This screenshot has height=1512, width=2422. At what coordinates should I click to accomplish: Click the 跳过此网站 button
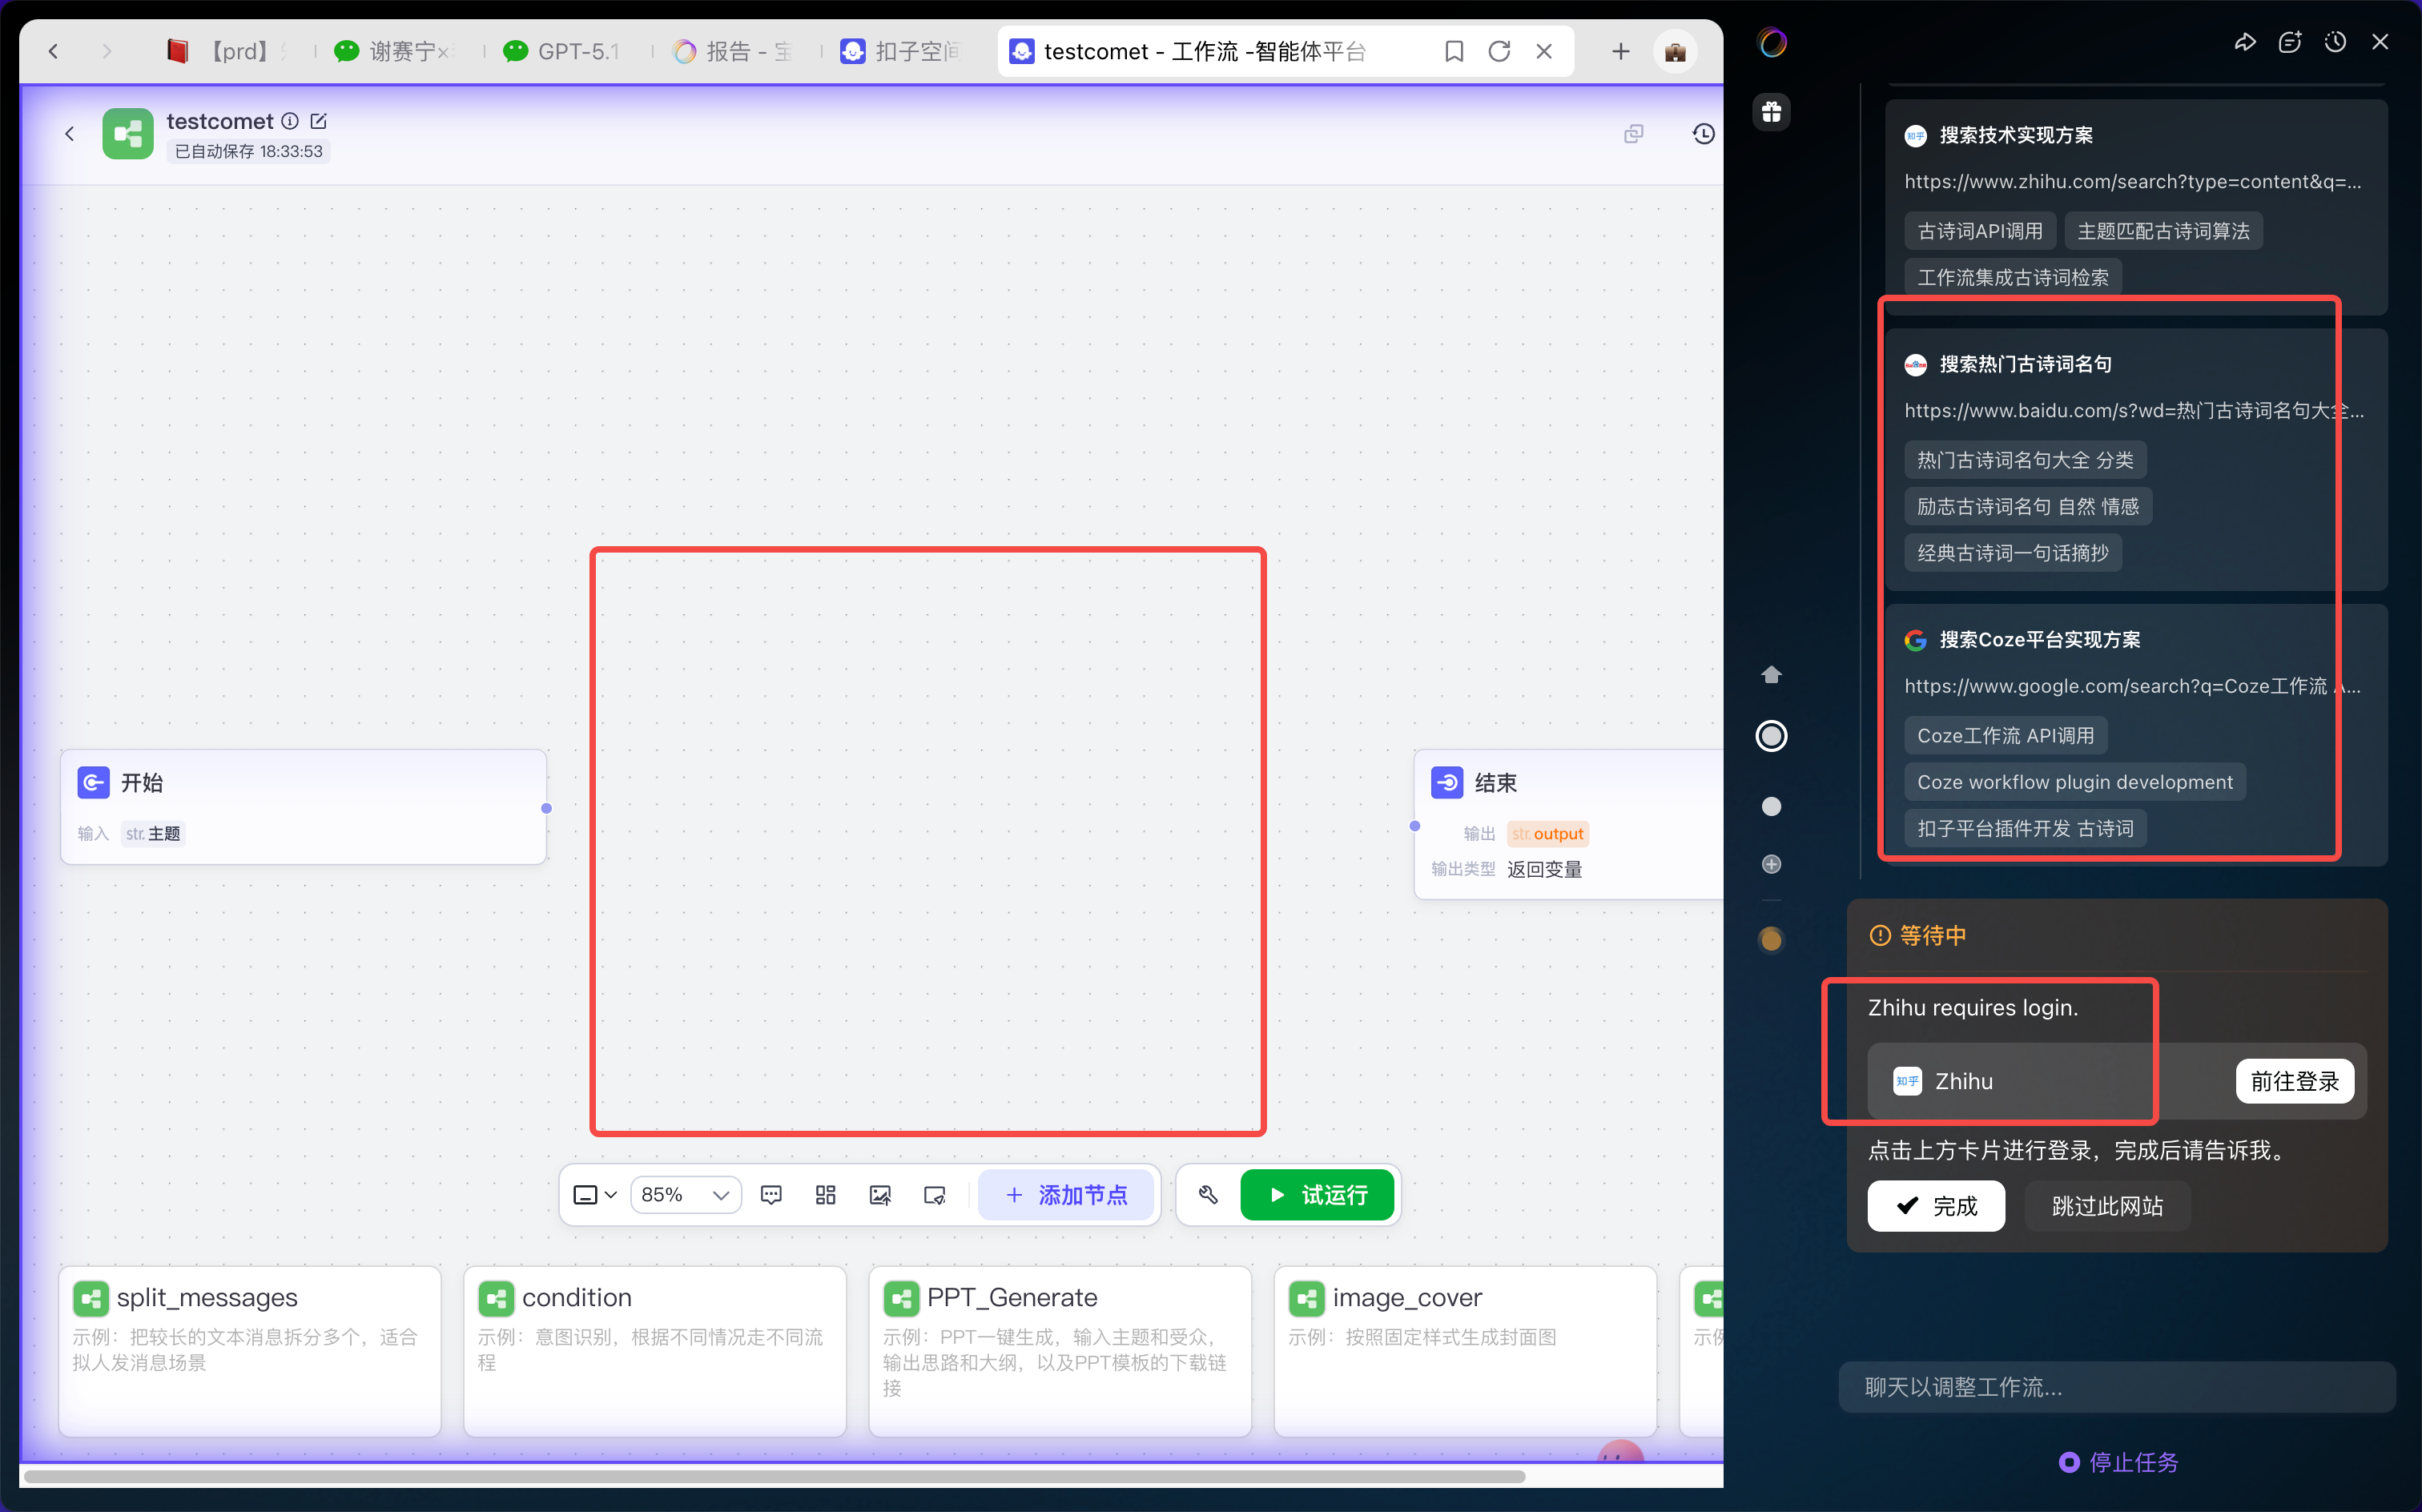coord(2107,1206)
